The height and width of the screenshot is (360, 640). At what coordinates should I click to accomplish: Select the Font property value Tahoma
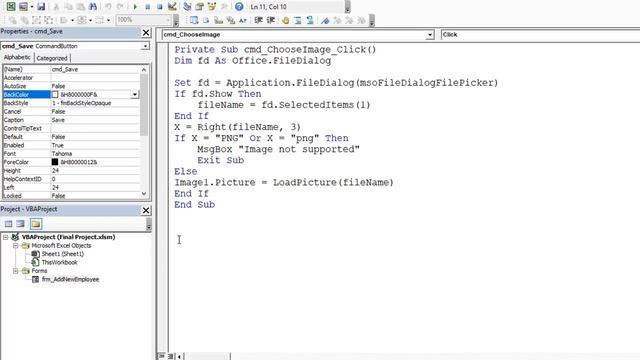tap(62, 154)
